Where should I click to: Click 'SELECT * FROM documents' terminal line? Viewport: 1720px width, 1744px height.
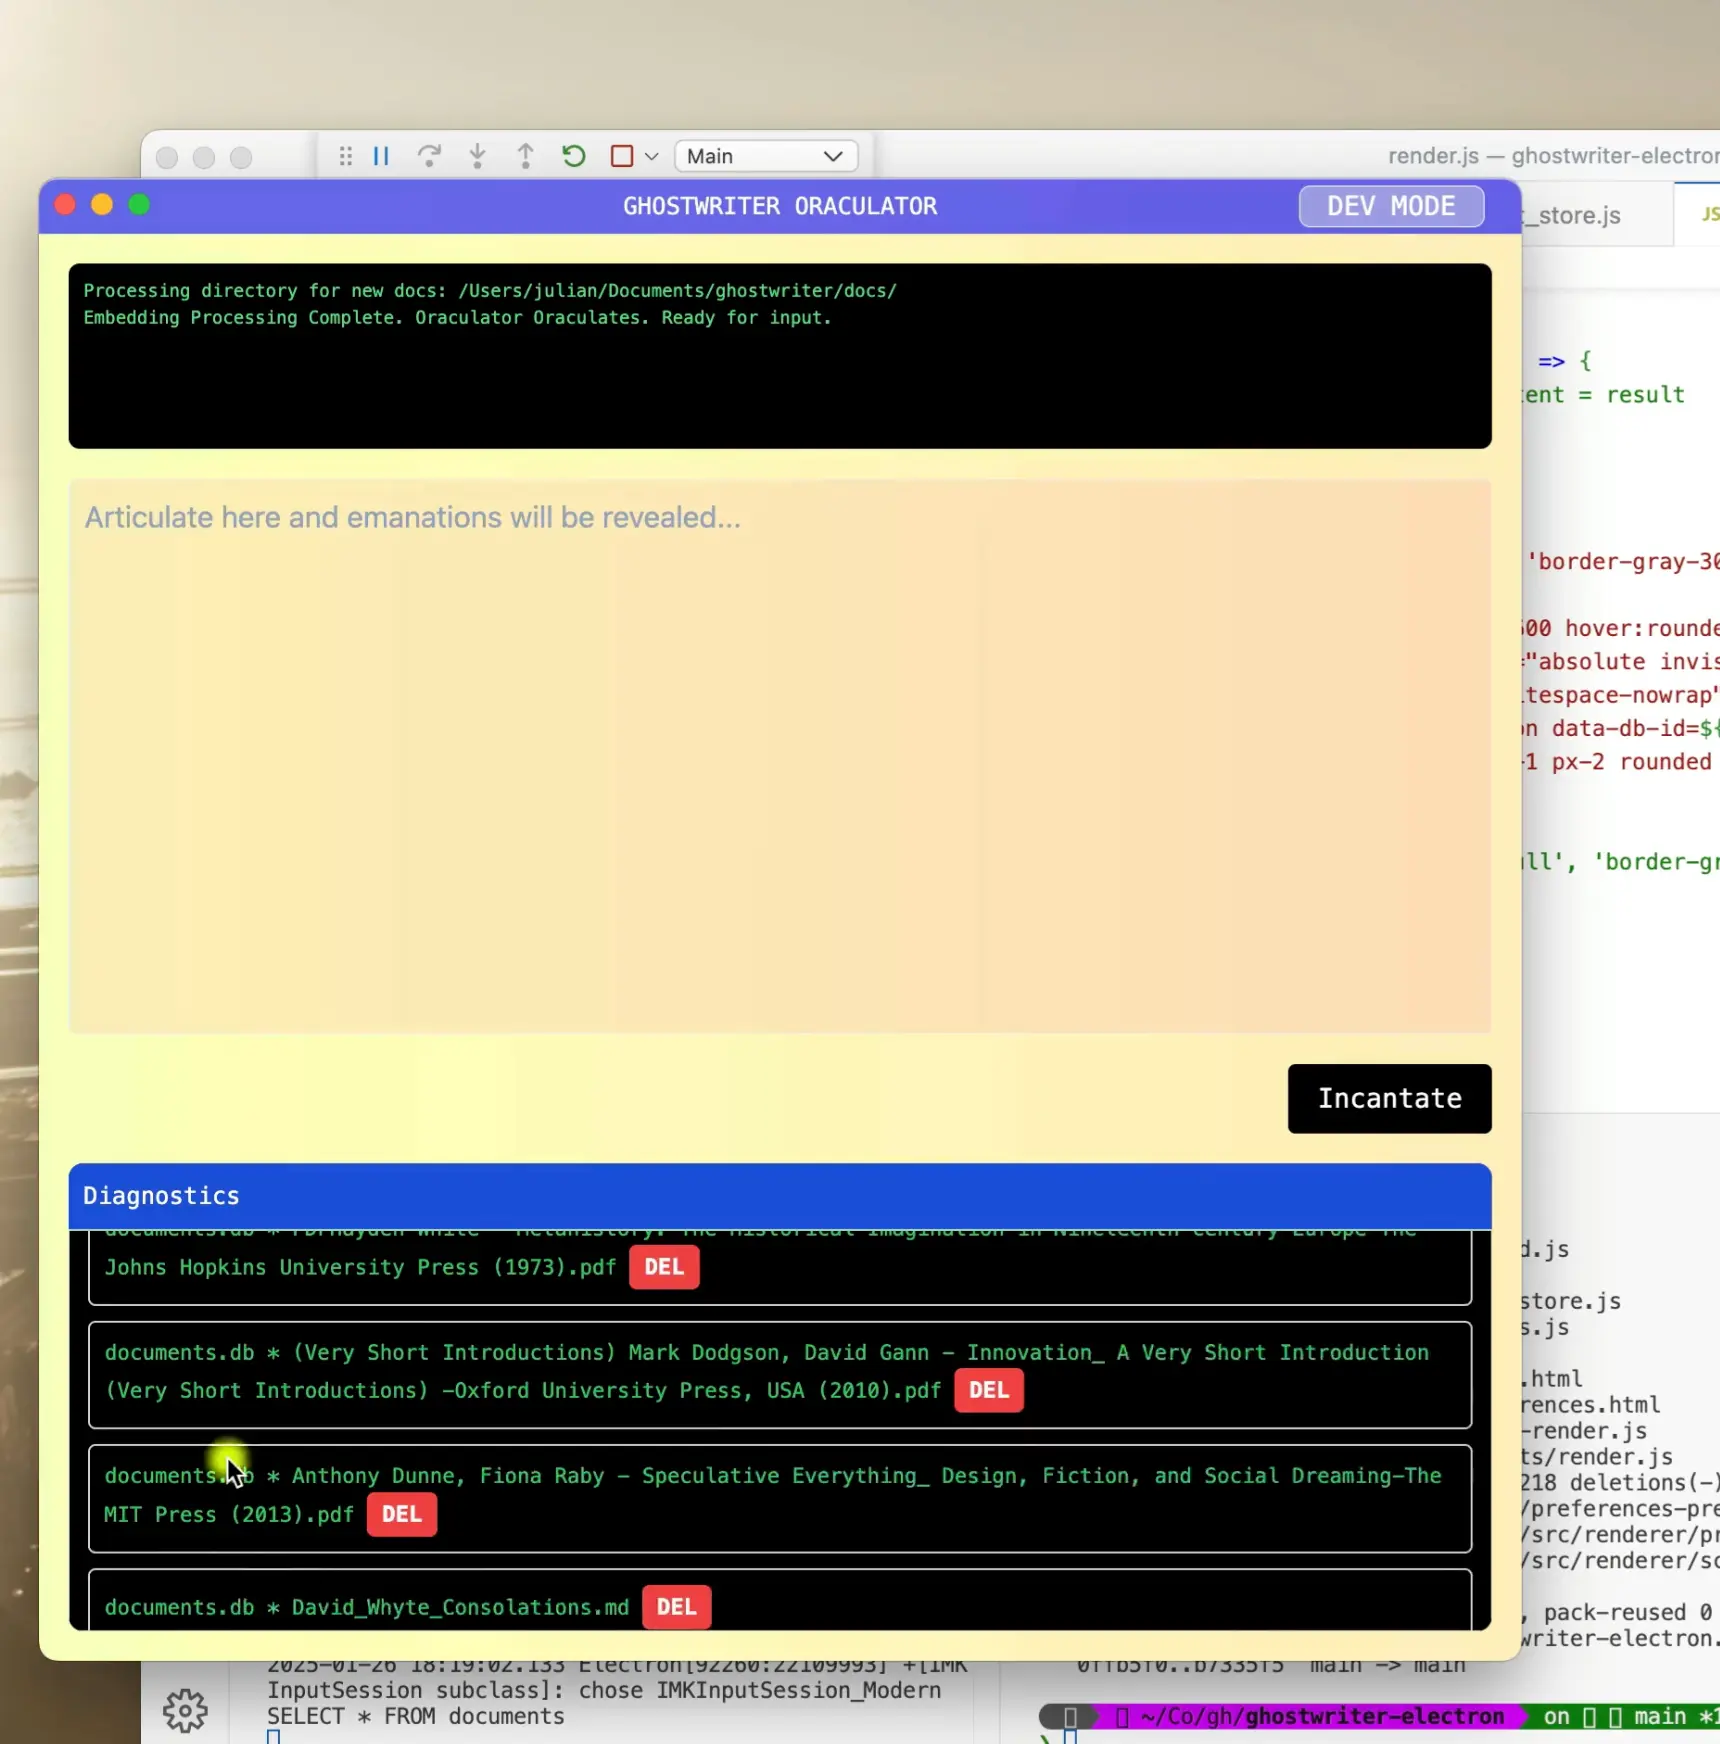click(x=416, y=1716)
